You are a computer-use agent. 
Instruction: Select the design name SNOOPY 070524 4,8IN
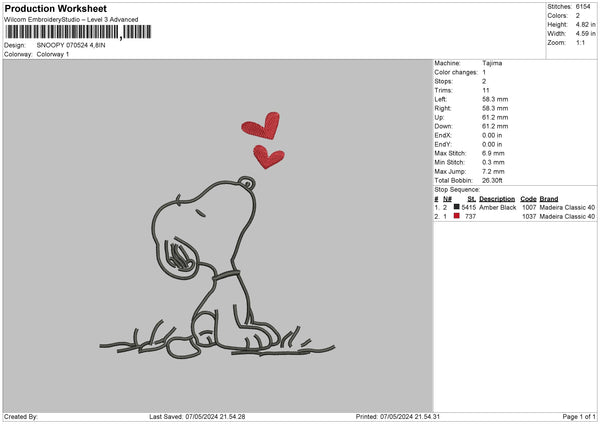(71, 45)
